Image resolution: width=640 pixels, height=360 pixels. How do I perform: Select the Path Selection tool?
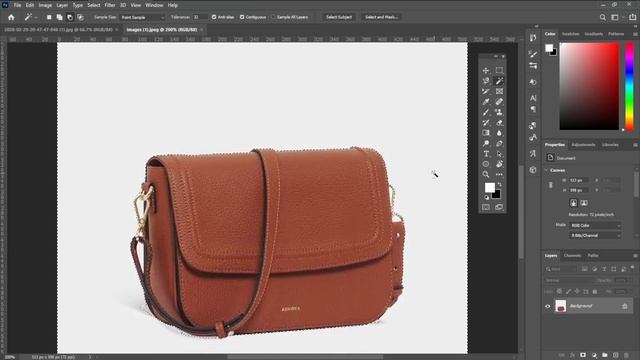[499, 154]
